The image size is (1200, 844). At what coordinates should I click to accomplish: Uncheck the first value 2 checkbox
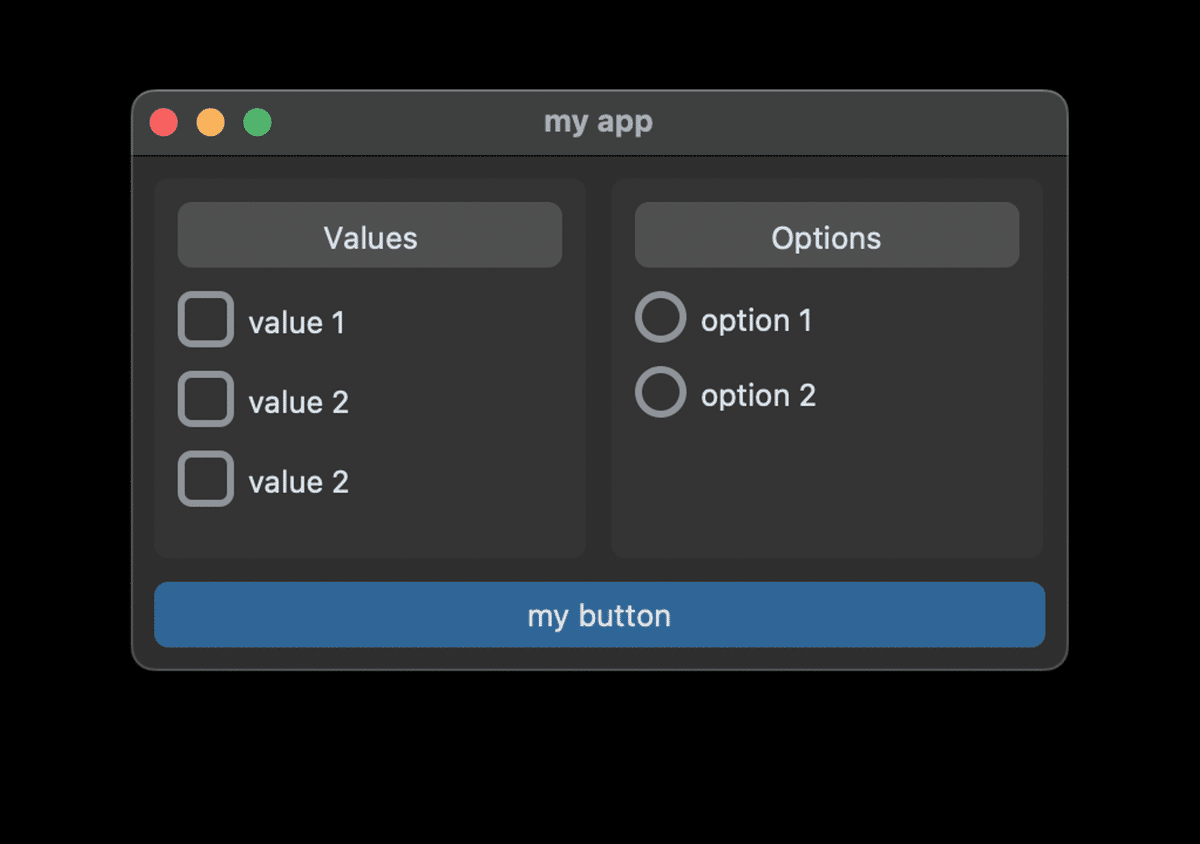[x=205, y=398]
